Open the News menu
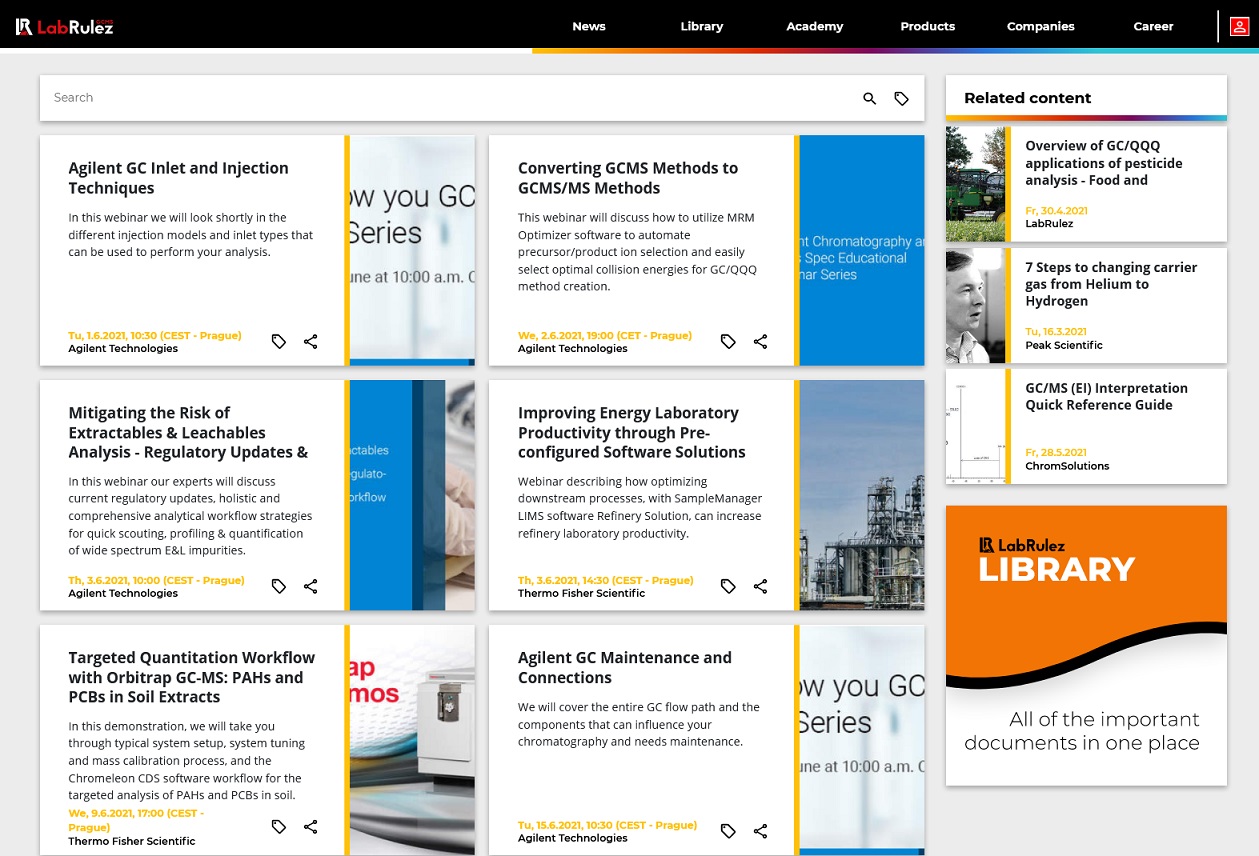 click(x=589, y=26)
